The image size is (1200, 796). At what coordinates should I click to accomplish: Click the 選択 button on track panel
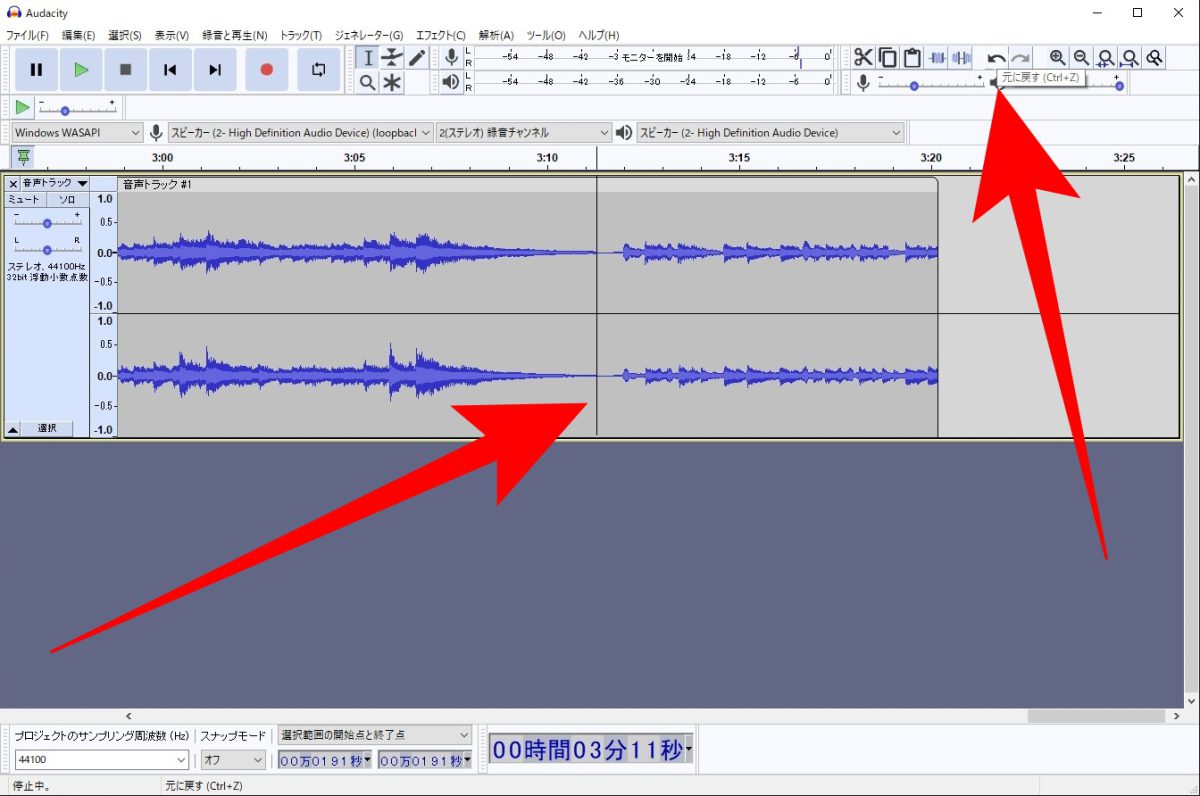47,428
